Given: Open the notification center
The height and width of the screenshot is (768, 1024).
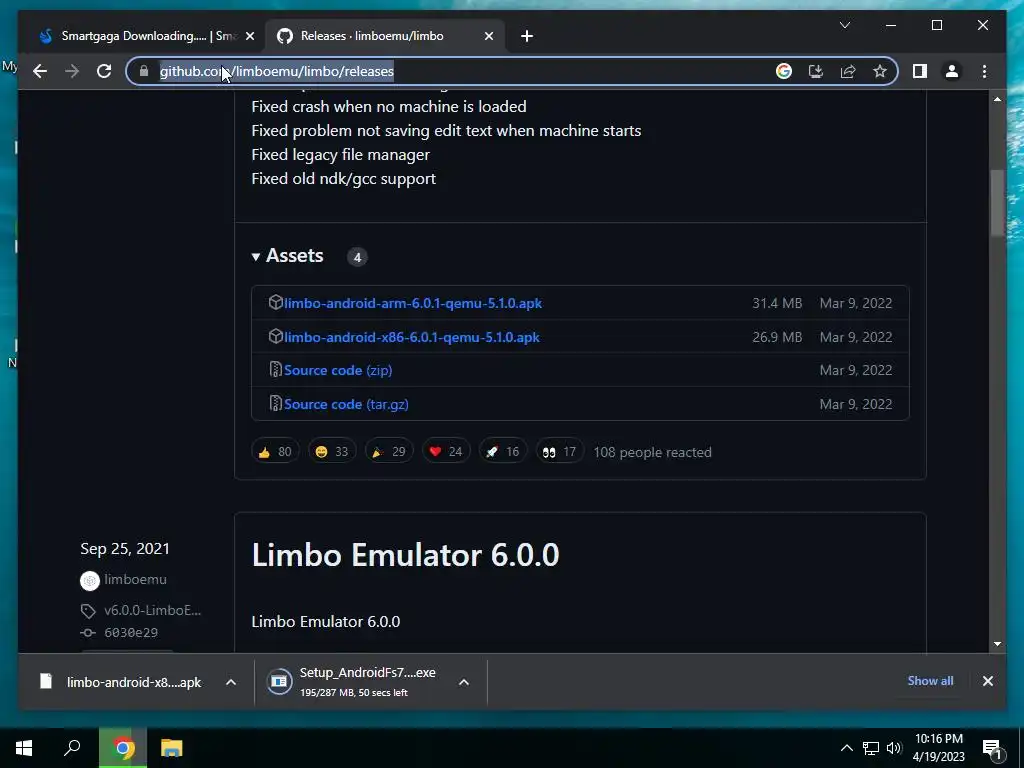Looking at the screenshot, I should (x=992, y=748).
